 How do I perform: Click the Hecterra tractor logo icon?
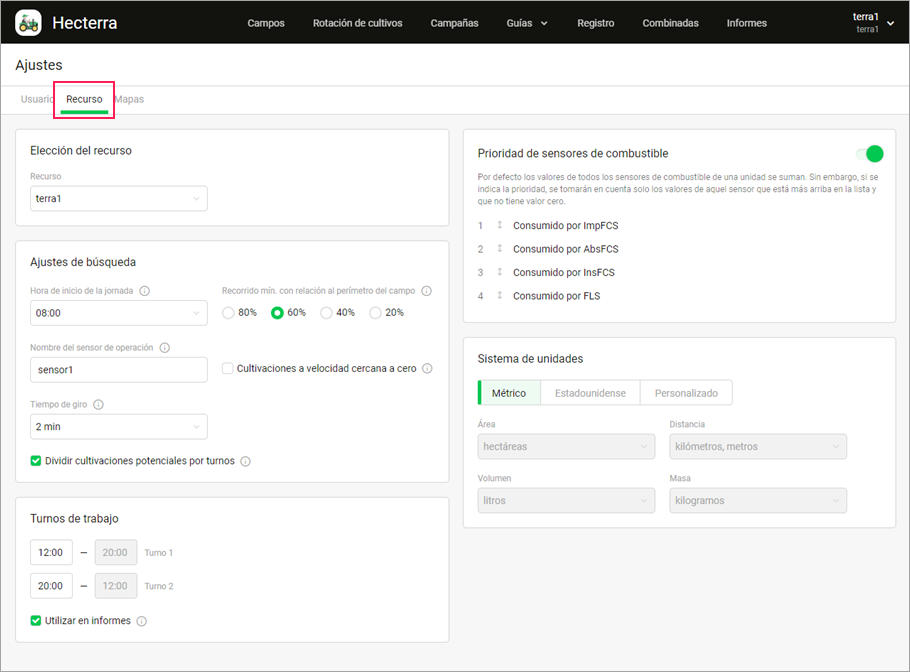click(x=28, y=22)
